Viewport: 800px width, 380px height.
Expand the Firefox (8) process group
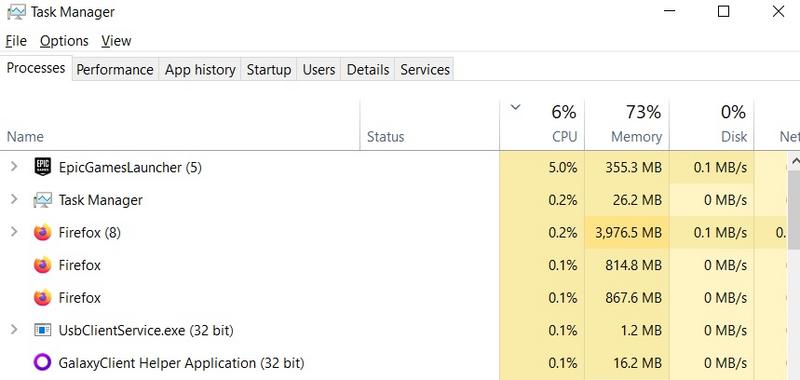pyautogui.click(x=14, y=232)
